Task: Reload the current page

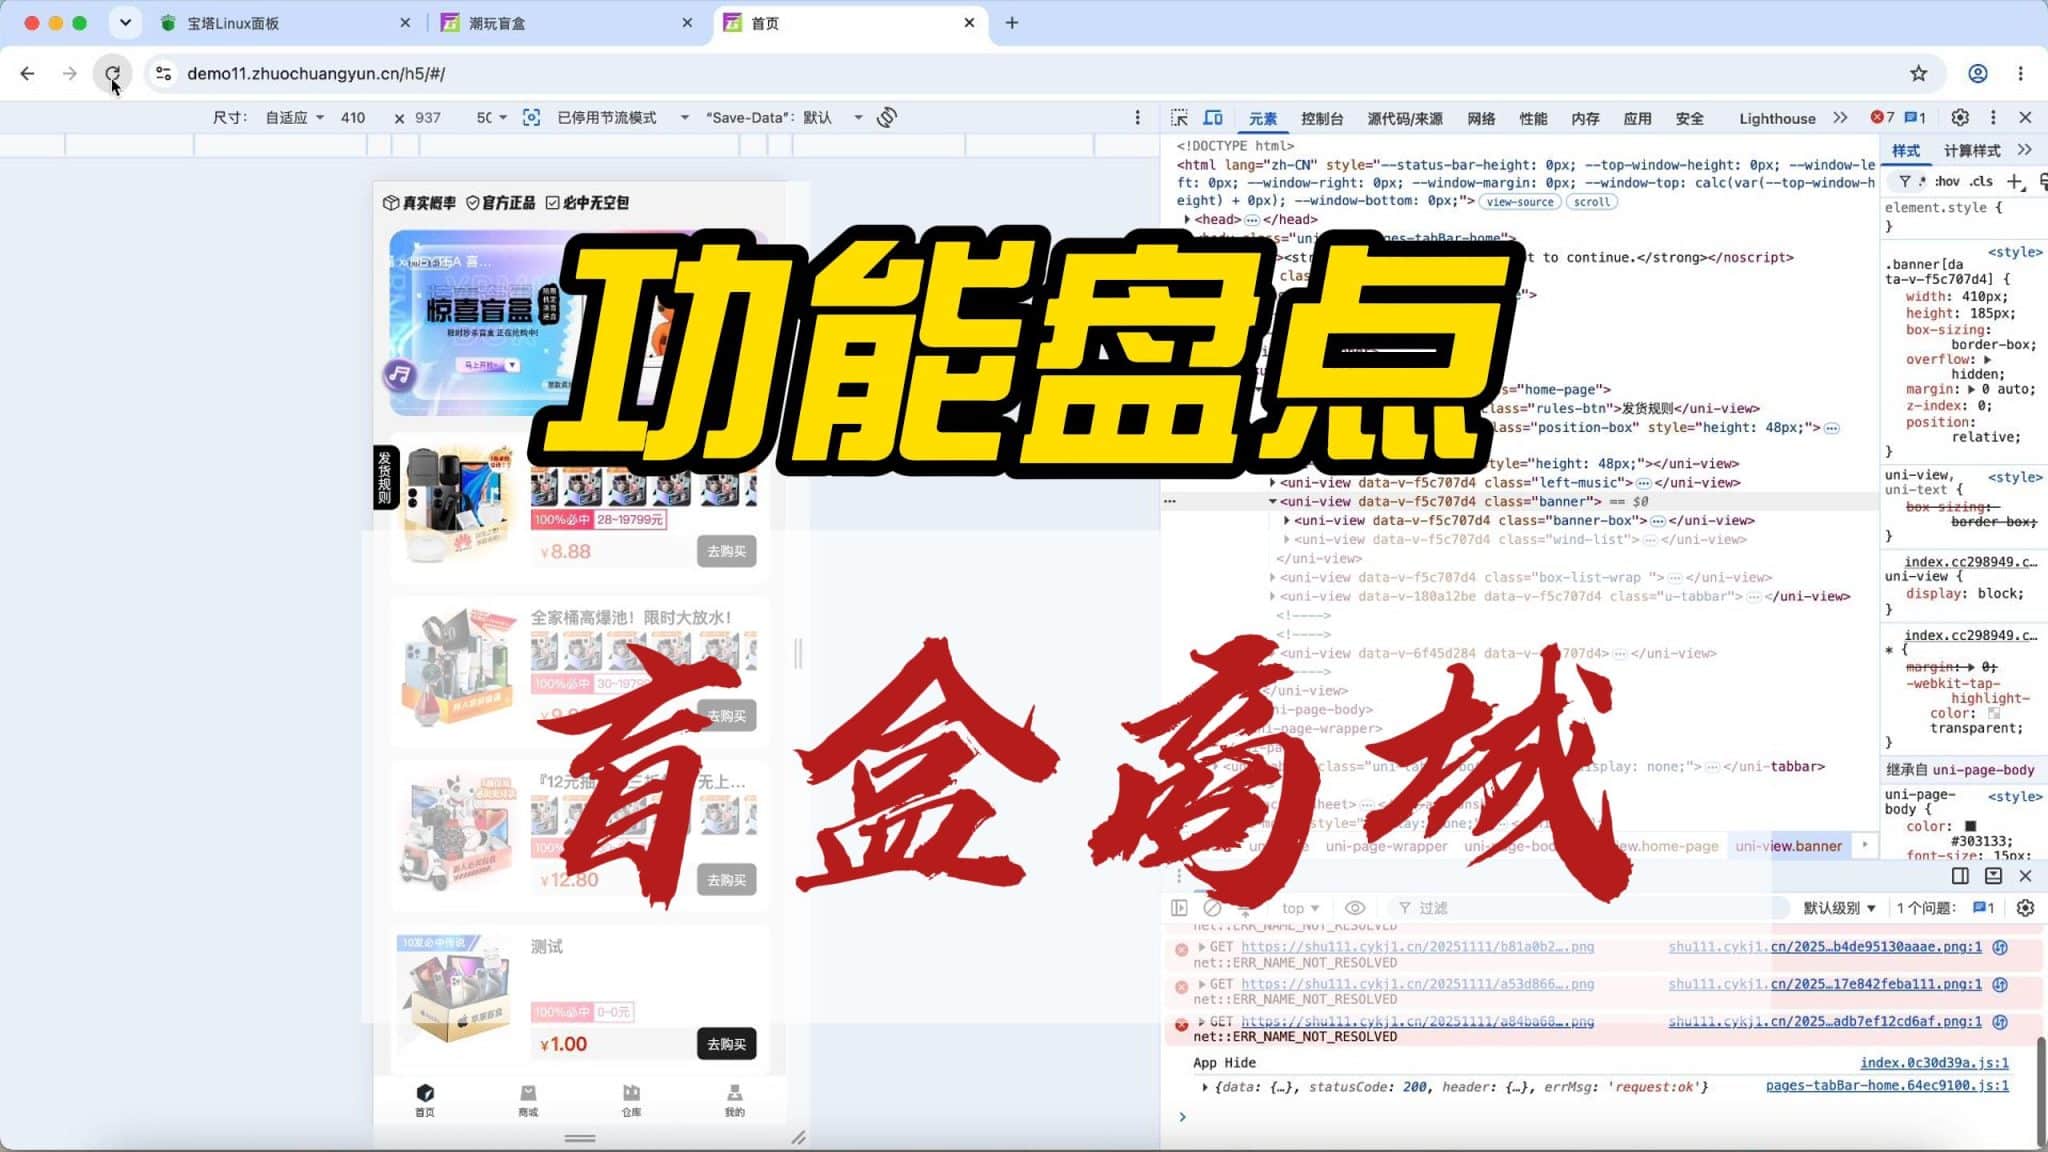Action: click(x=112, y=73)
